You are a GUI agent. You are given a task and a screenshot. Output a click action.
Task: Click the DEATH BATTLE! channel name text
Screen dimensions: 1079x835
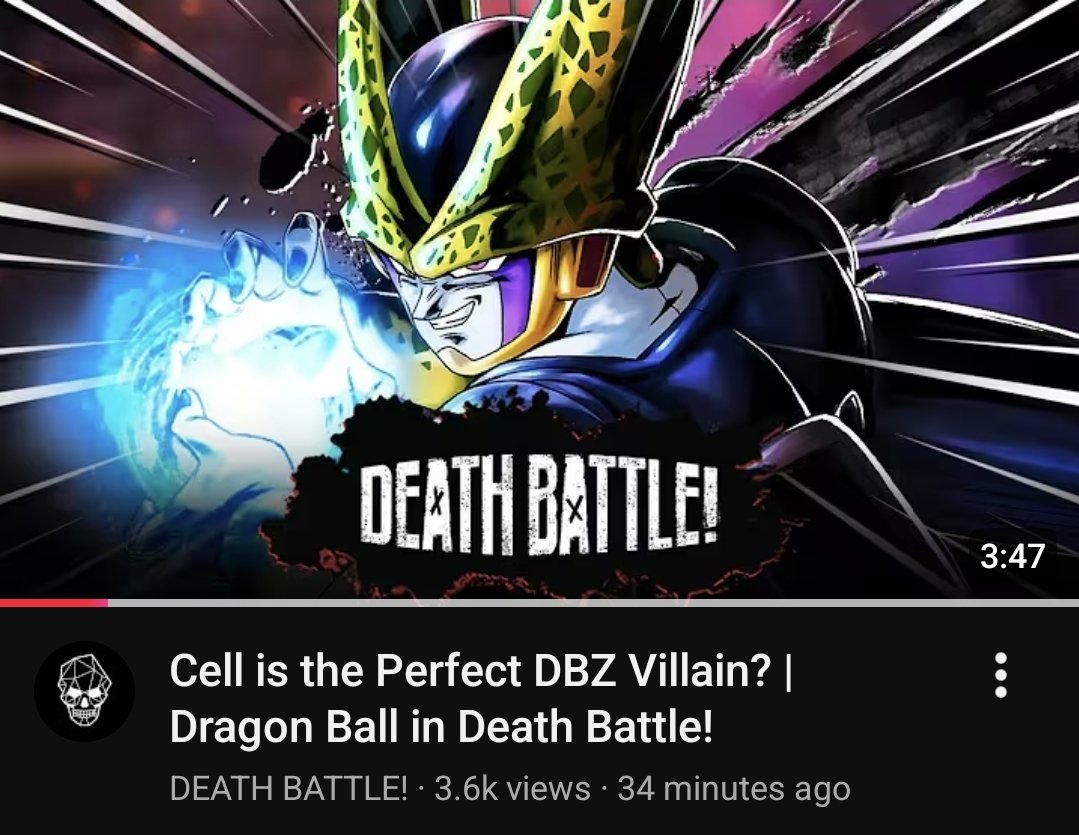[x=288, y=788]
